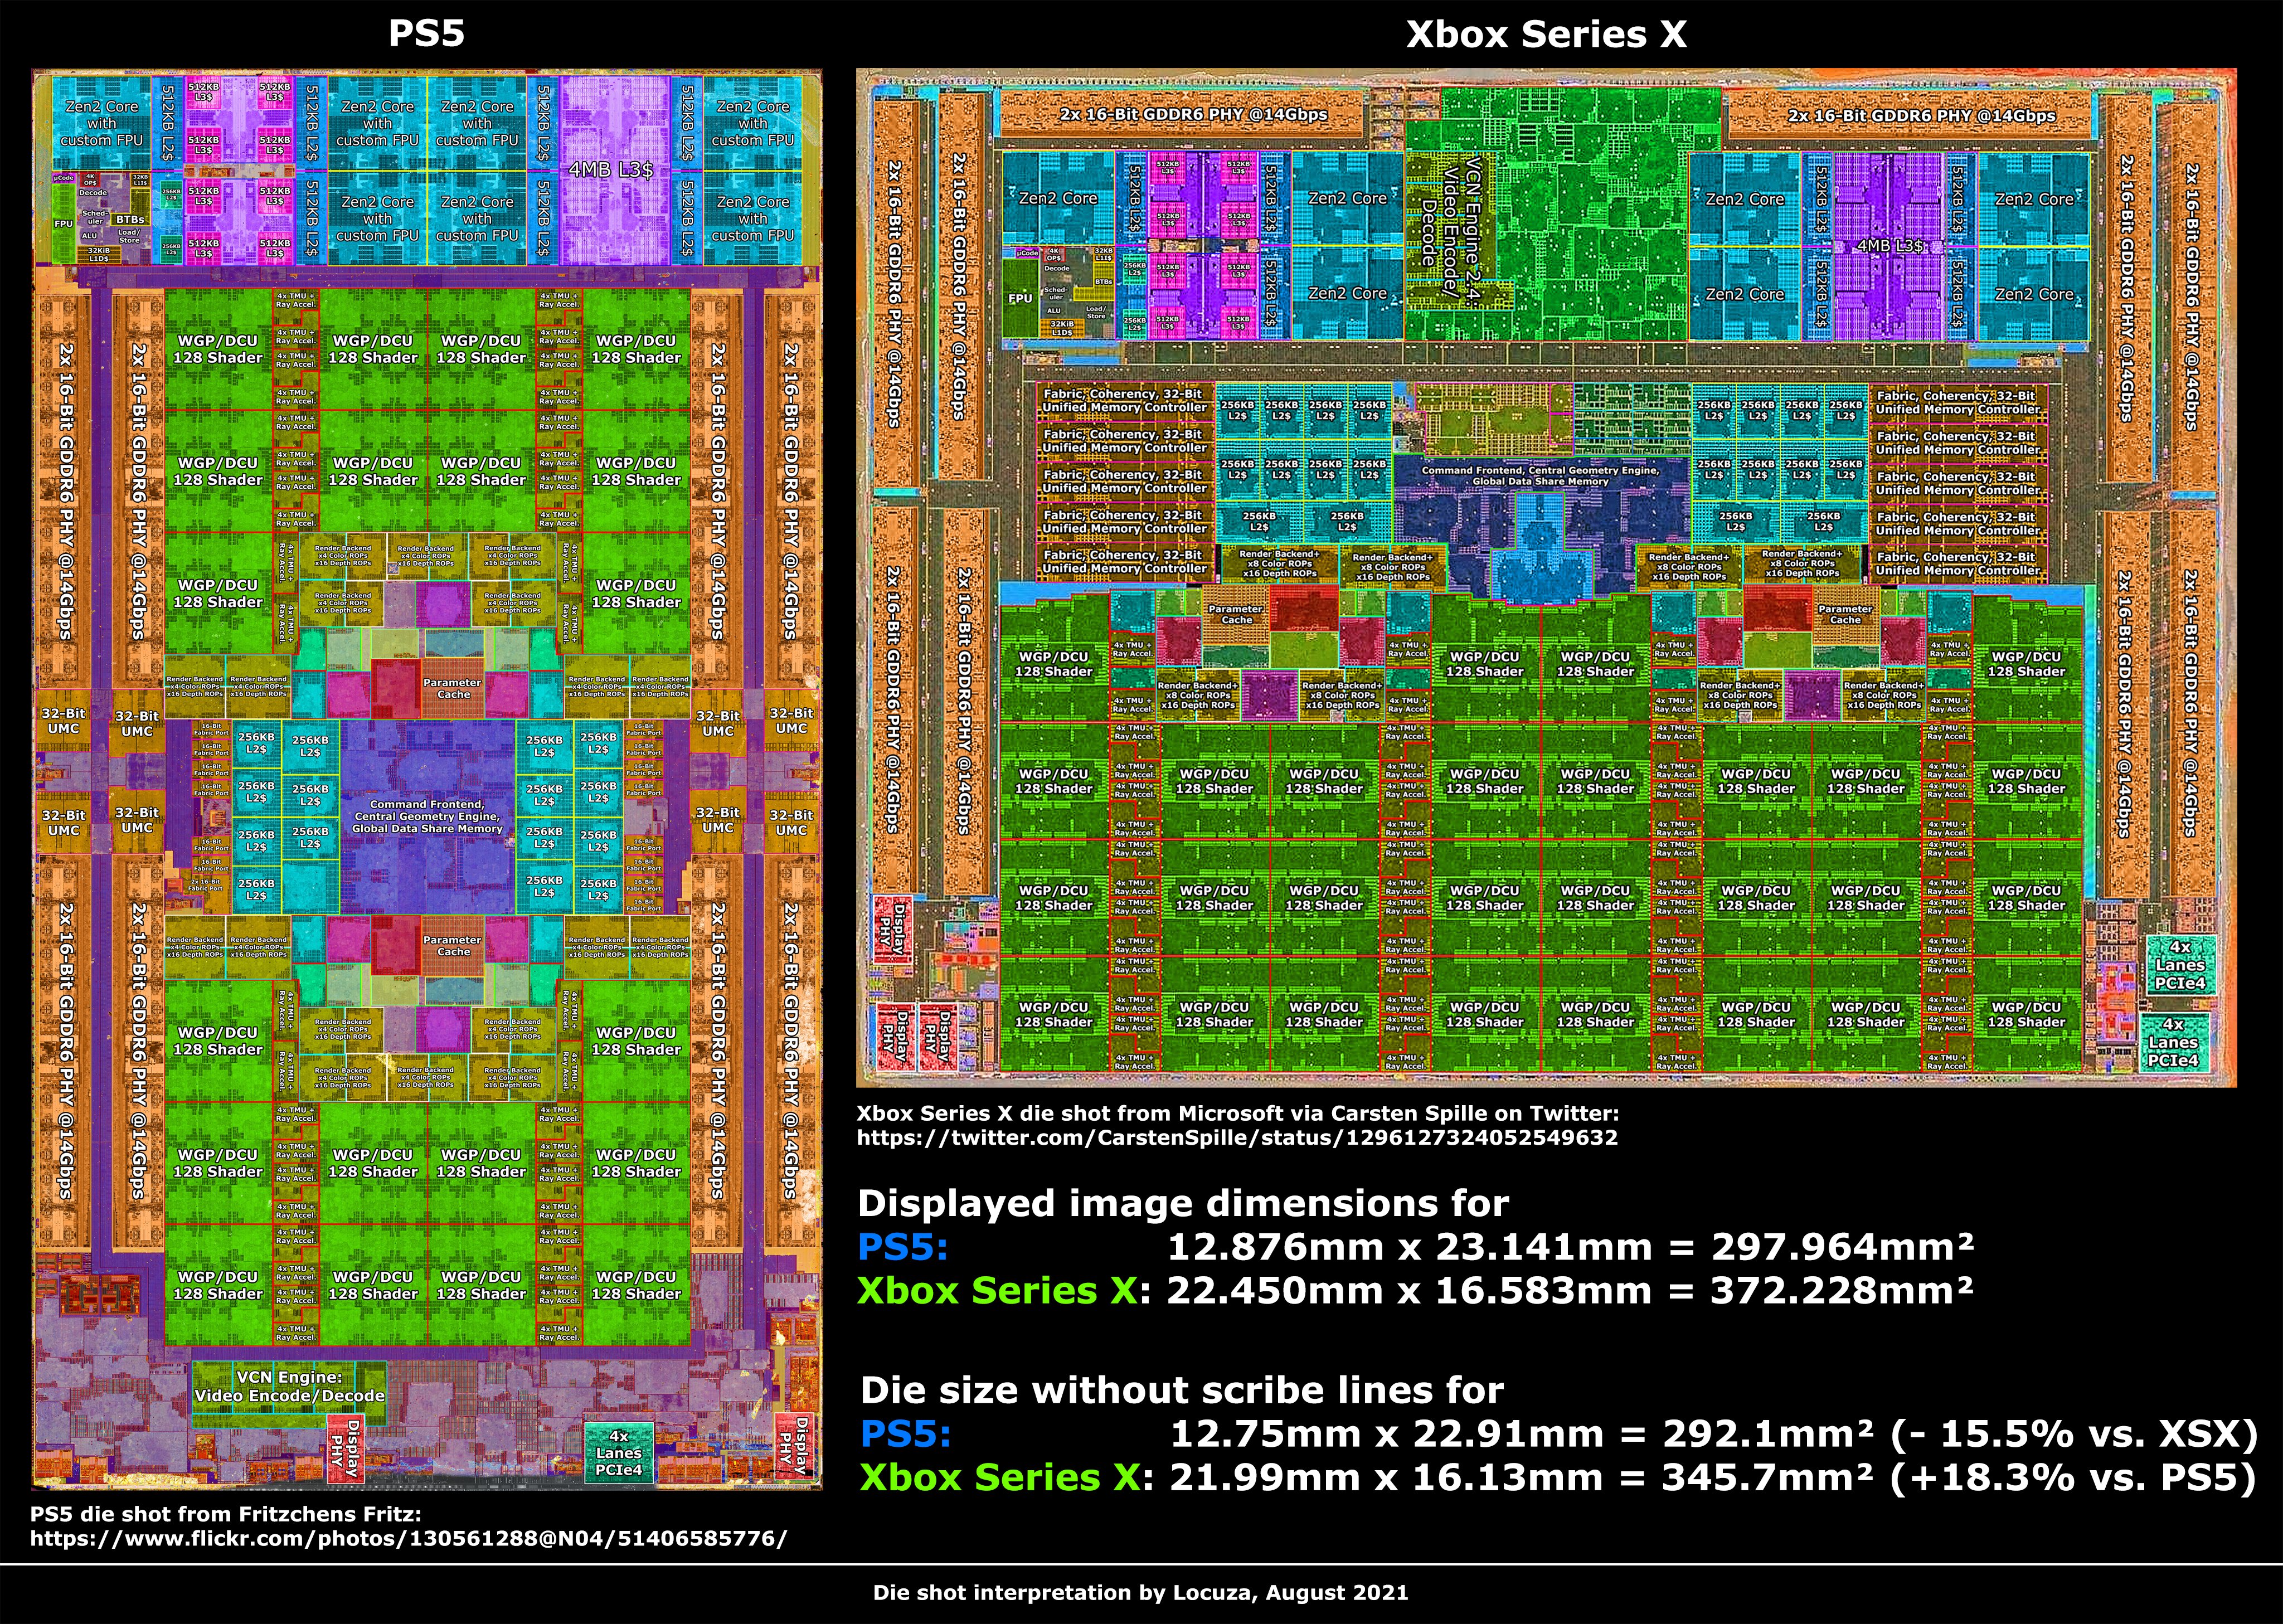
Task: Click 'FPU' label in Xbox Zen2 core
Action: (1020, 298)
